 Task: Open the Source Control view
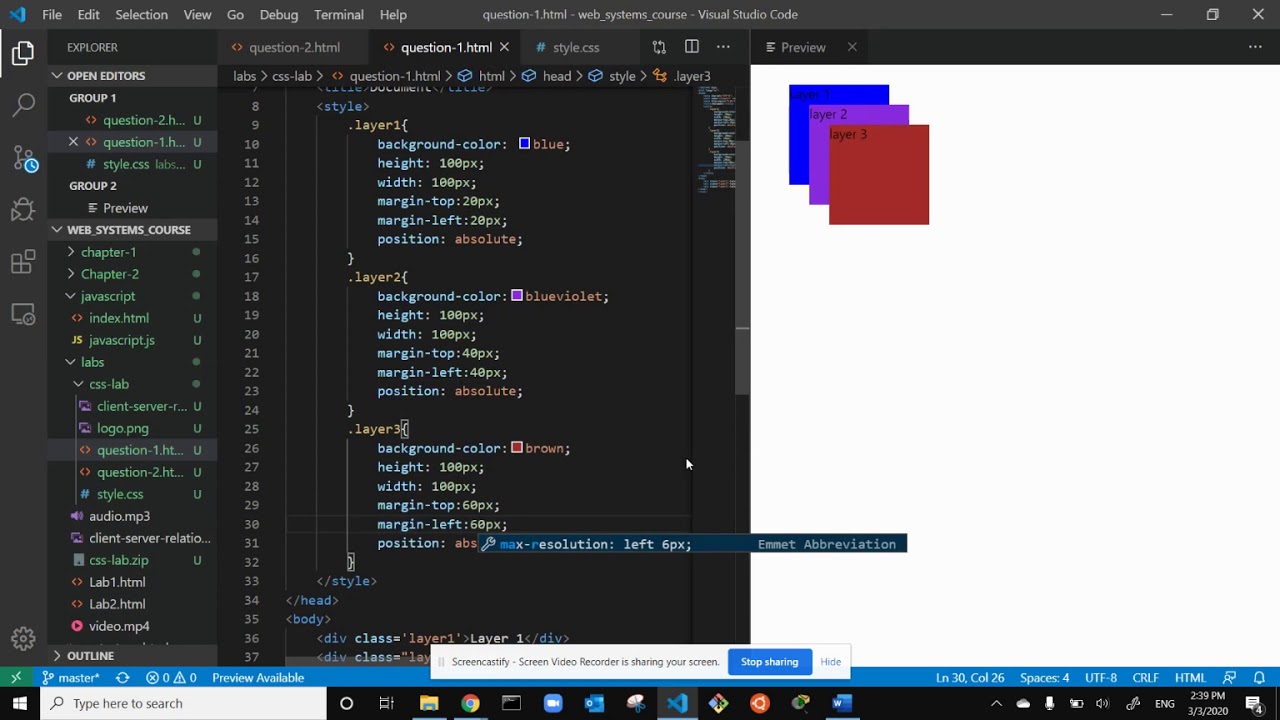click(x=23, y=157)
